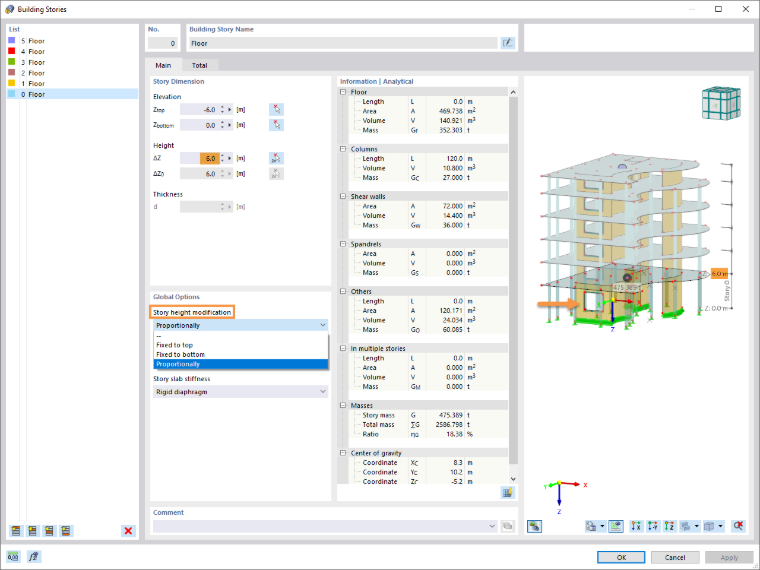760x570 pixels.
Task: Click the view settings icon under preview
Action: point(535,526)
